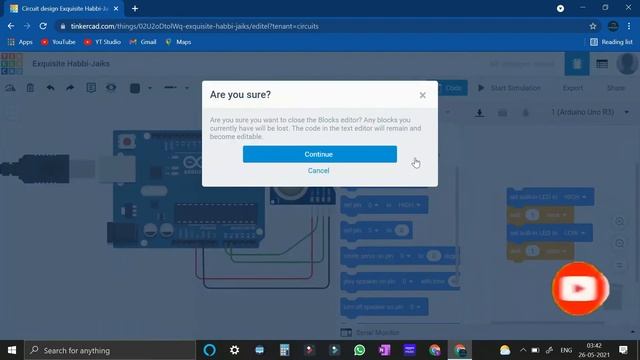Click the wire type line icon
Screen dimensions: 640x360
(171, 88)
